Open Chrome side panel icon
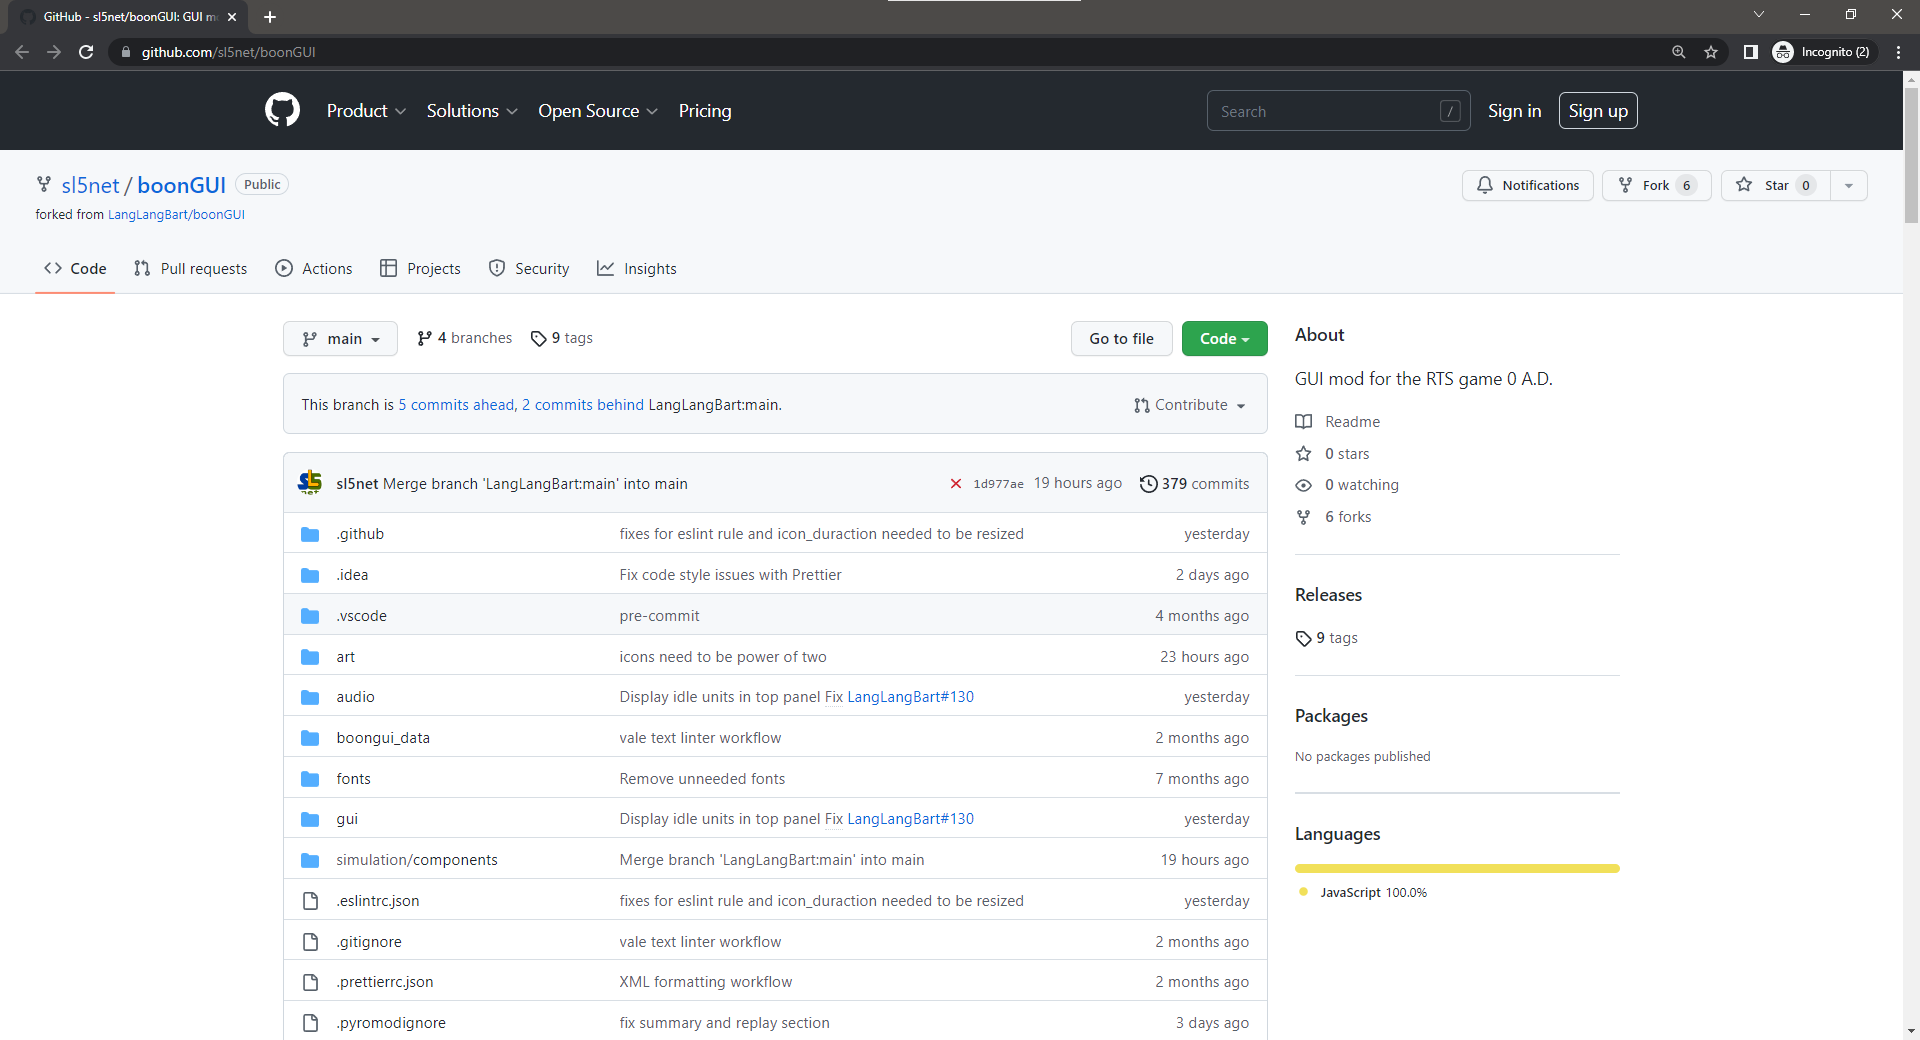Viewport: 1920px width, 1040px height. [x=1750, y=52]
